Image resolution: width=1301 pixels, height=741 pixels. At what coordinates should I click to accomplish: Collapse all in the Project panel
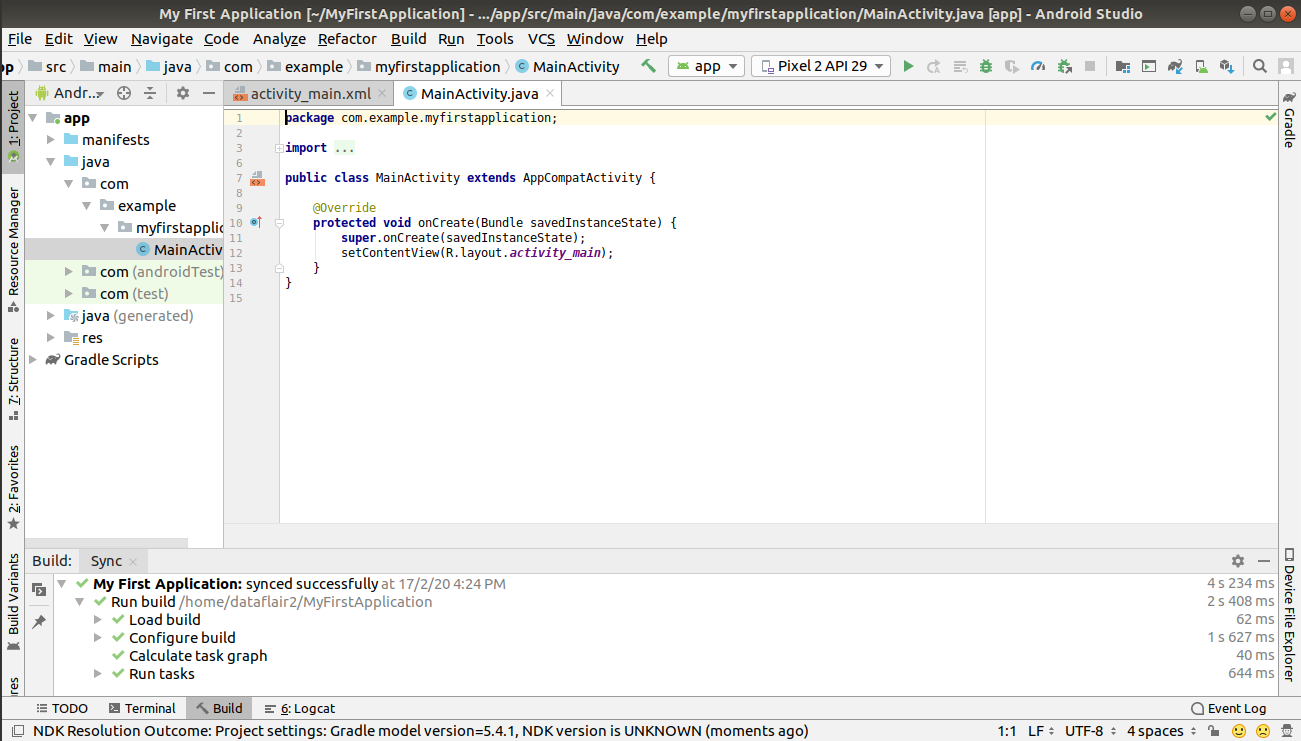click(x=150, y=93)
